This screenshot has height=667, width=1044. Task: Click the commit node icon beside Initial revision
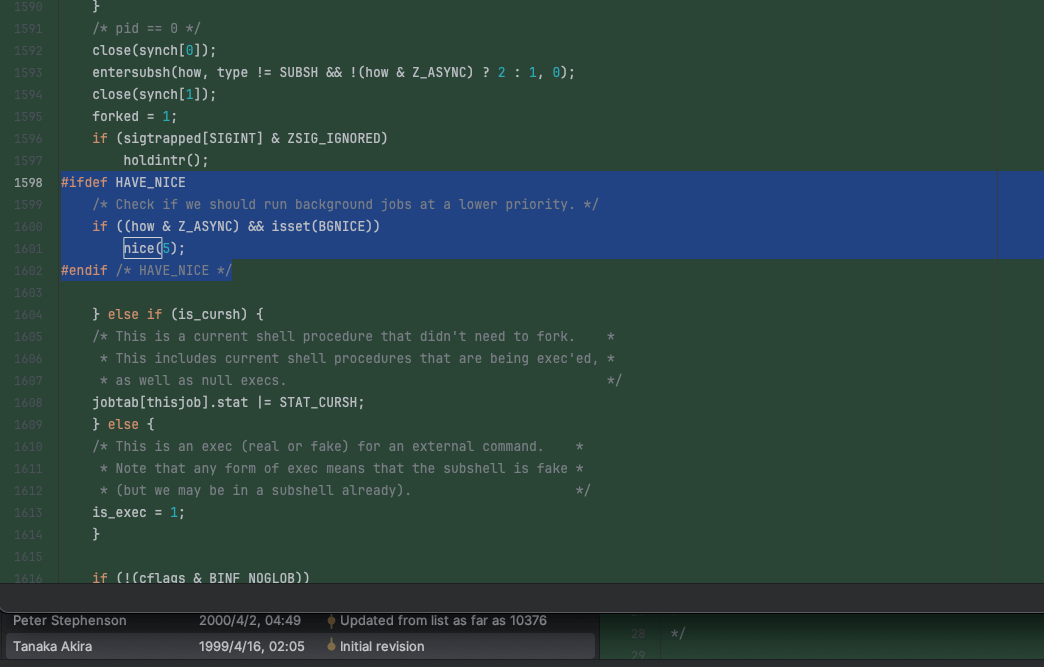coord(331,646)
